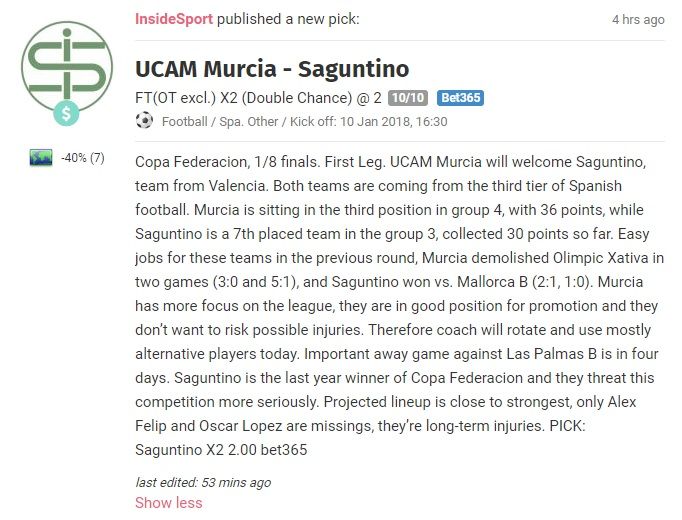
Task: Click the blue Bet365 bookmaker badge
Action: (x=460, y=97)
